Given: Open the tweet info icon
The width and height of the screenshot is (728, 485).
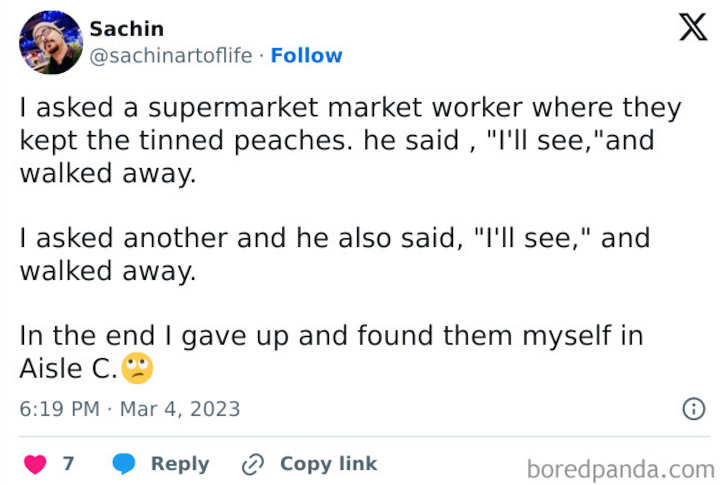Looking at the screenshot, I should point(692,408).
